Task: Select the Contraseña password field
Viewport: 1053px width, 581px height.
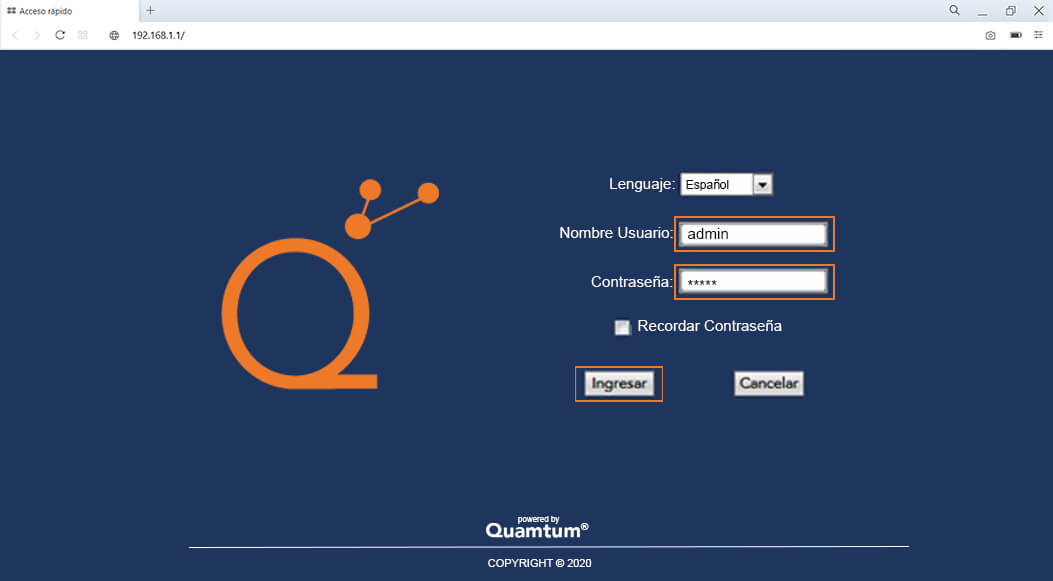Action: point(754,281)
